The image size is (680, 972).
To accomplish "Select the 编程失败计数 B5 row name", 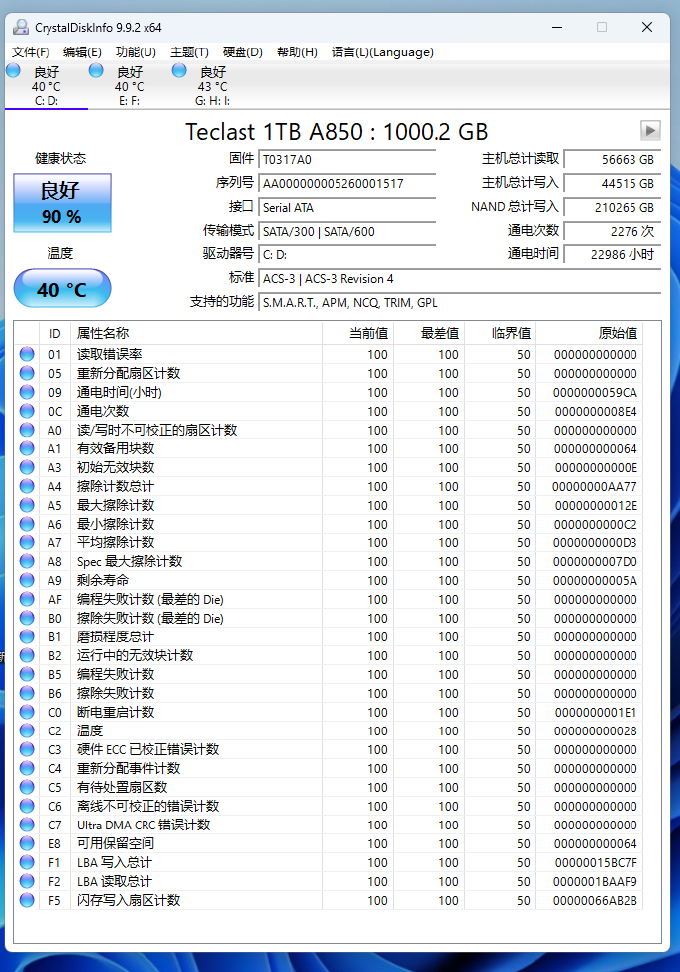I will [x=115, y=674].
